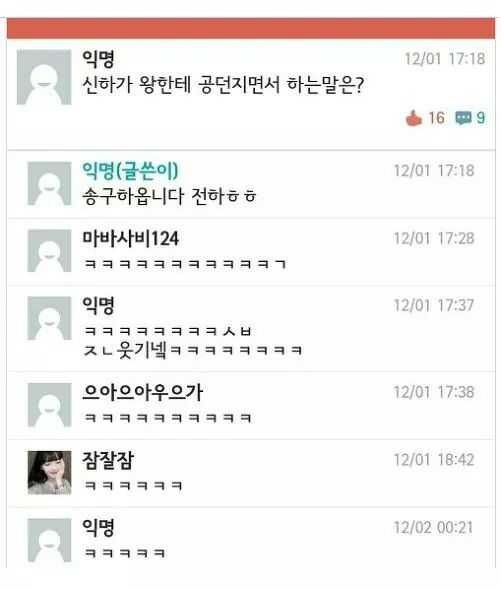Click the avatar of 마바사비124

(x=49, y=251)
